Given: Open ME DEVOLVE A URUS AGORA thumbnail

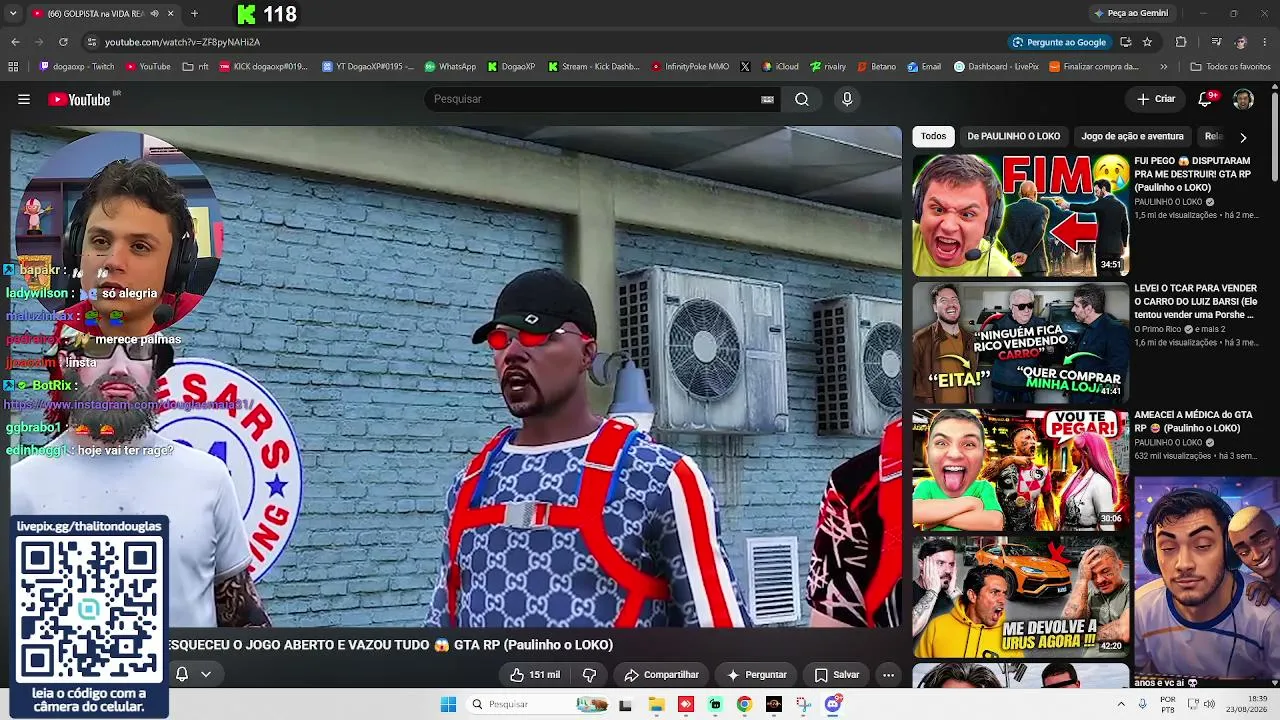Looking at the screenshot, I should tap(1021, 596).
